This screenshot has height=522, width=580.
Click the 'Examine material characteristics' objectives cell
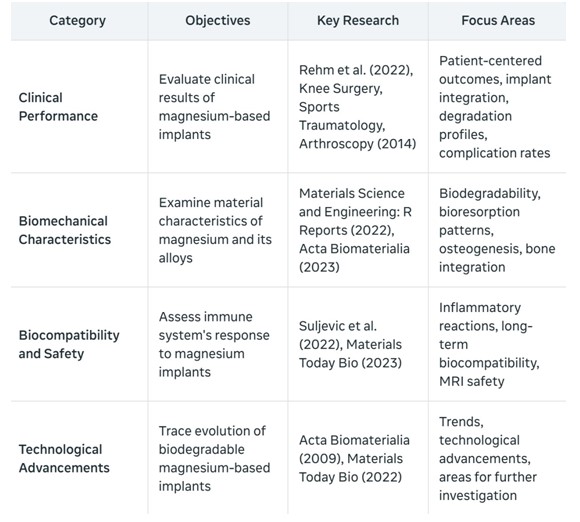215,230
